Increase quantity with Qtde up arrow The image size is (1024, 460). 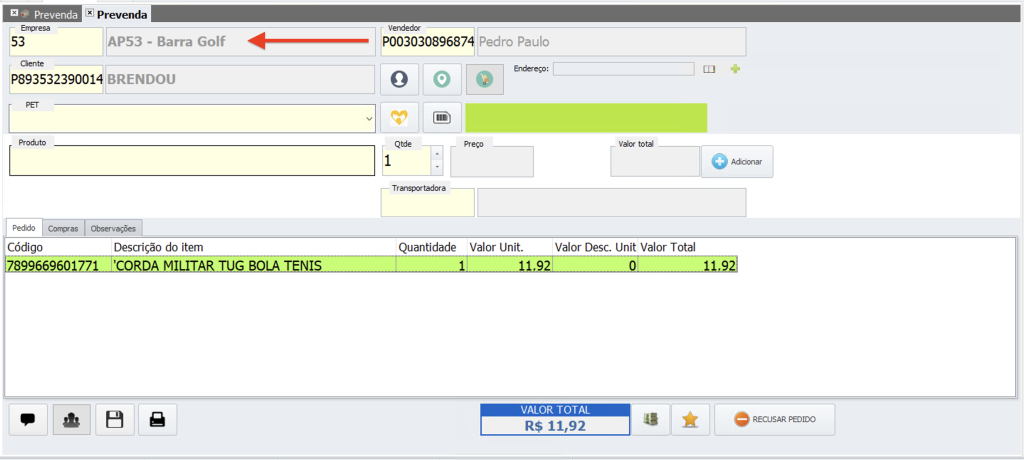click(436, 153)
